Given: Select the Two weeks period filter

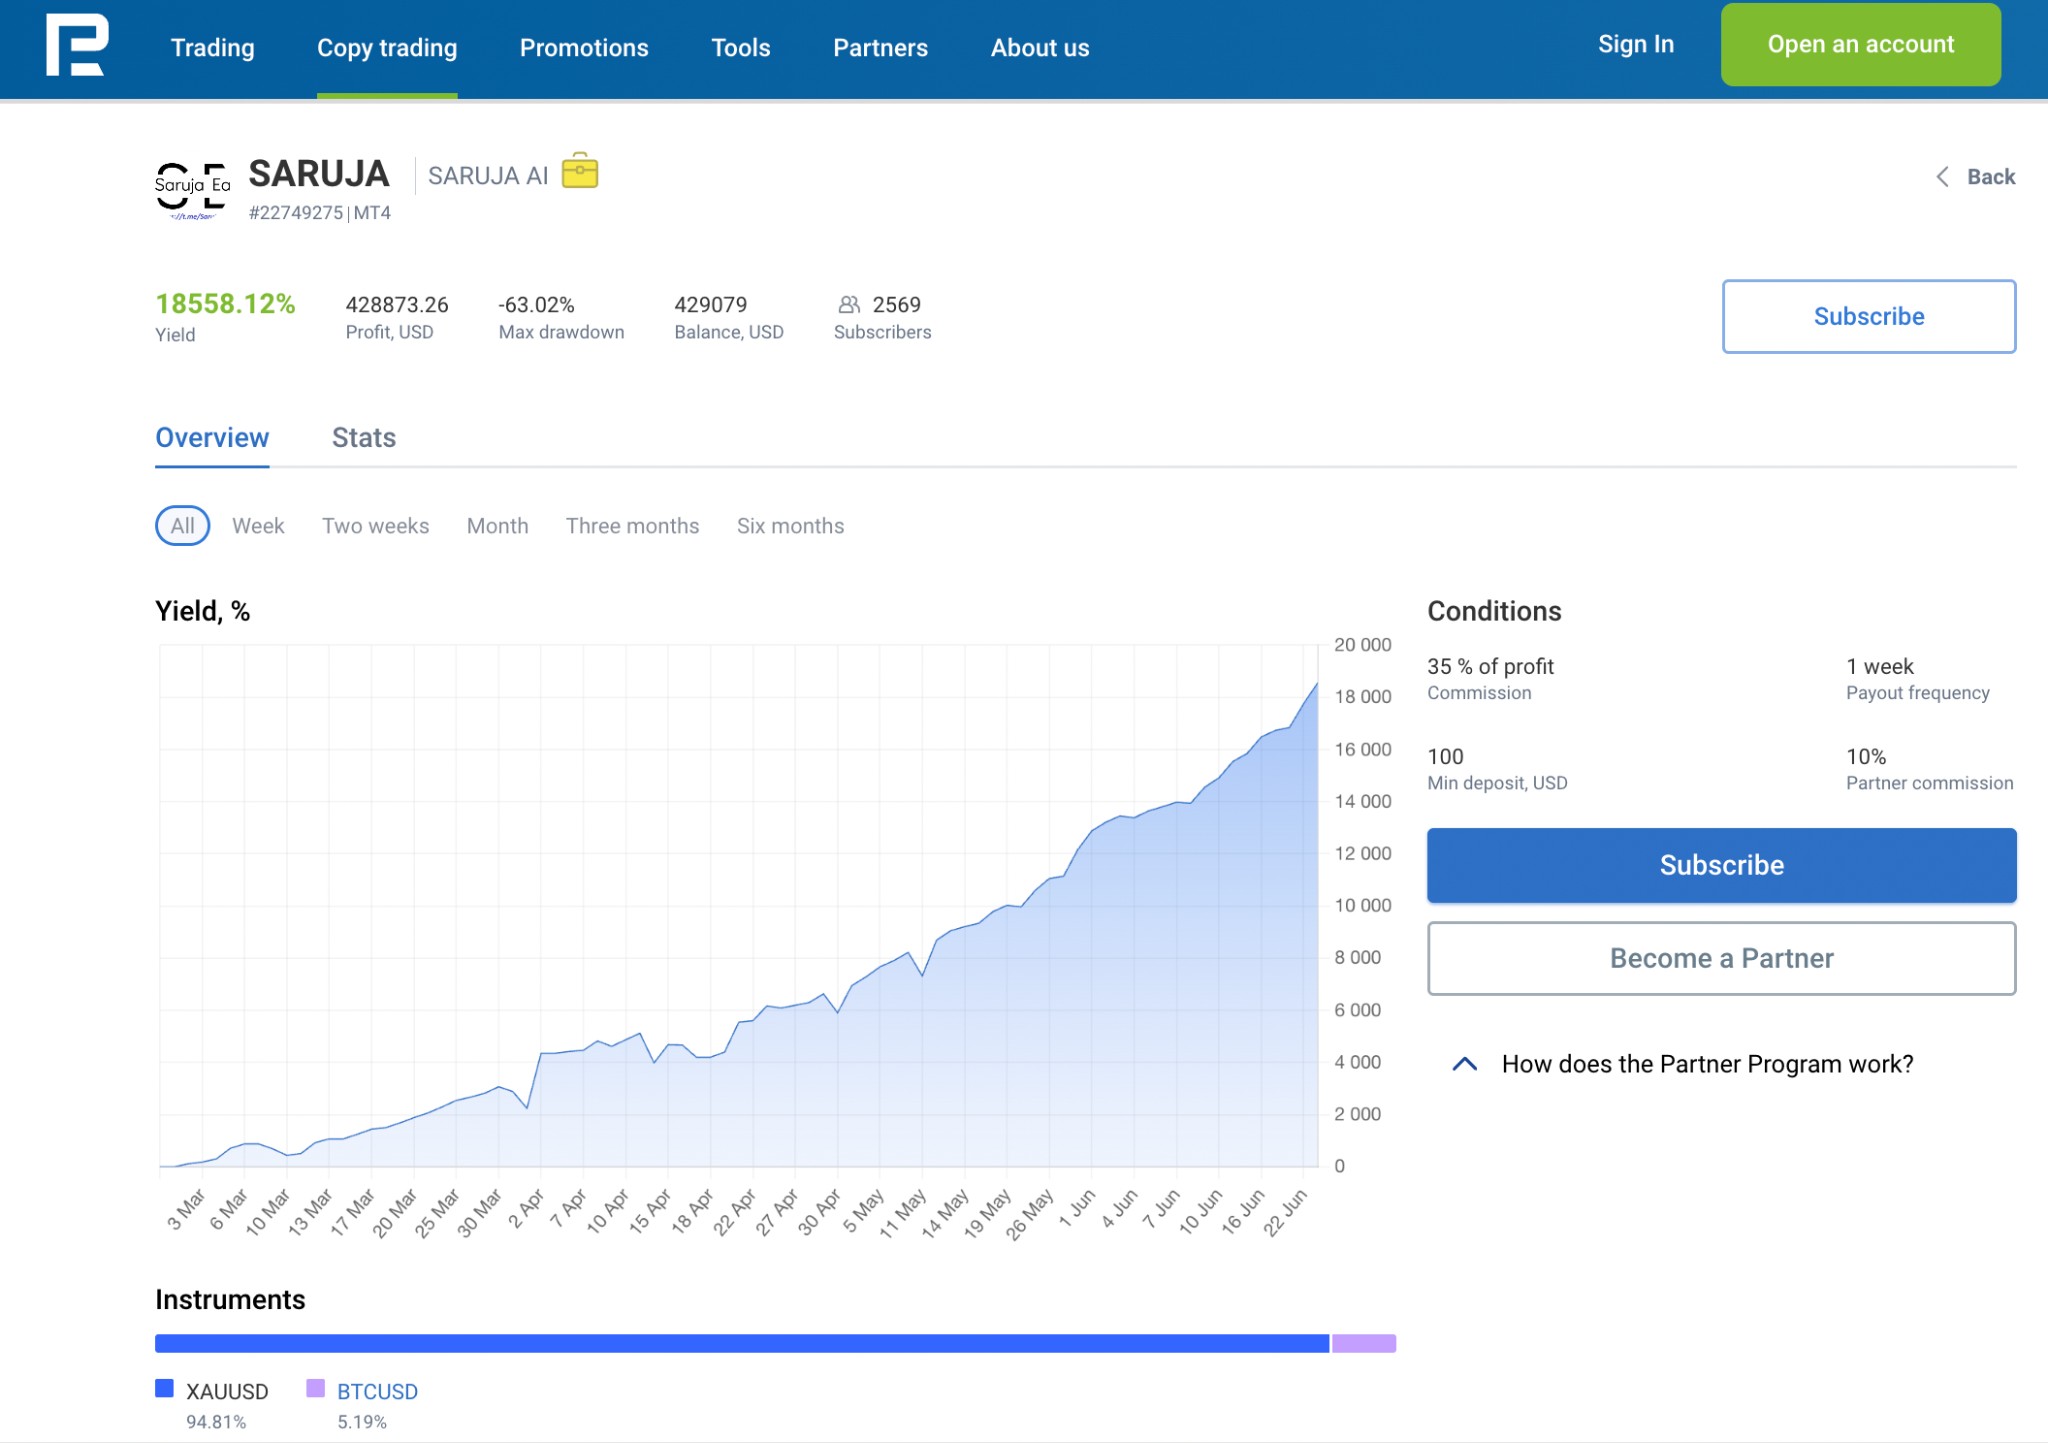Looking at the screenshot, I should (375, 526).
